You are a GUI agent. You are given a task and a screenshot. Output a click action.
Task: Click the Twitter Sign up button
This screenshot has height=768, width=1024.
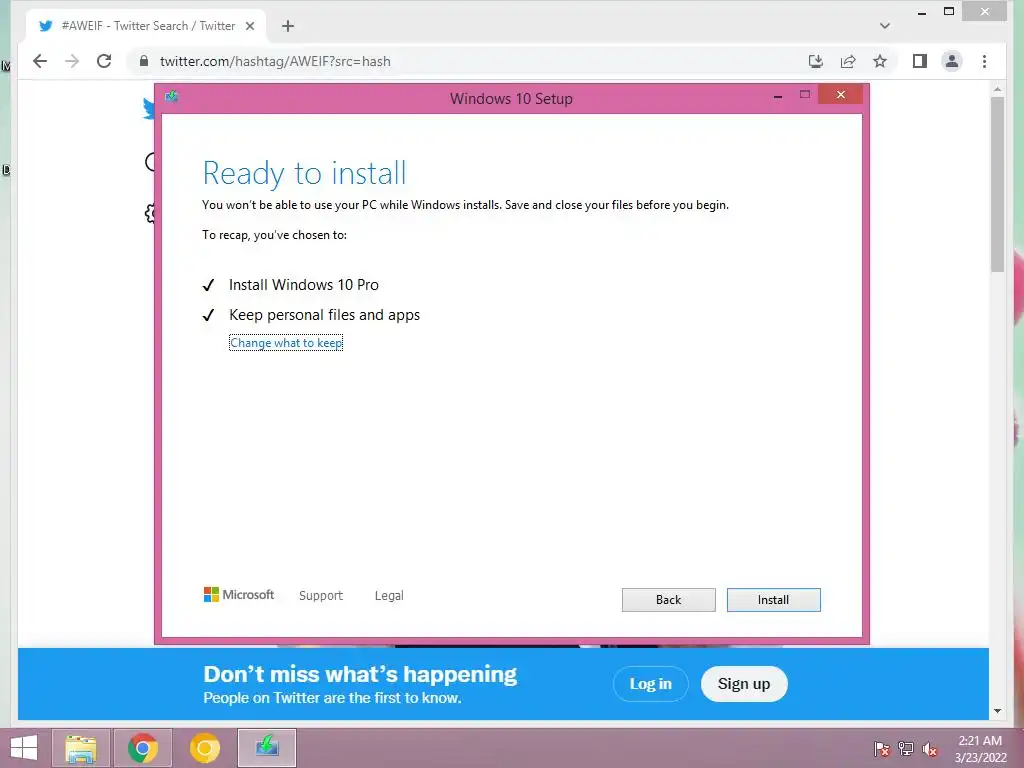point(744,684)
